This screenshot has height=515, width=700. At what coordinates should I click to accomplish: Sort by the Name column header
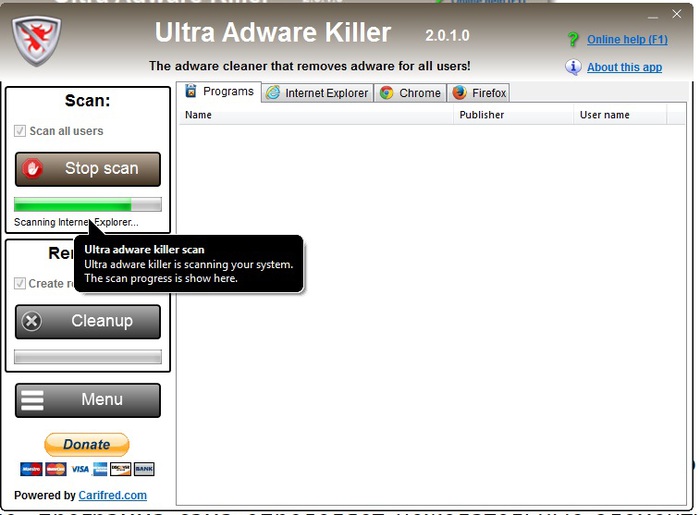316,115
